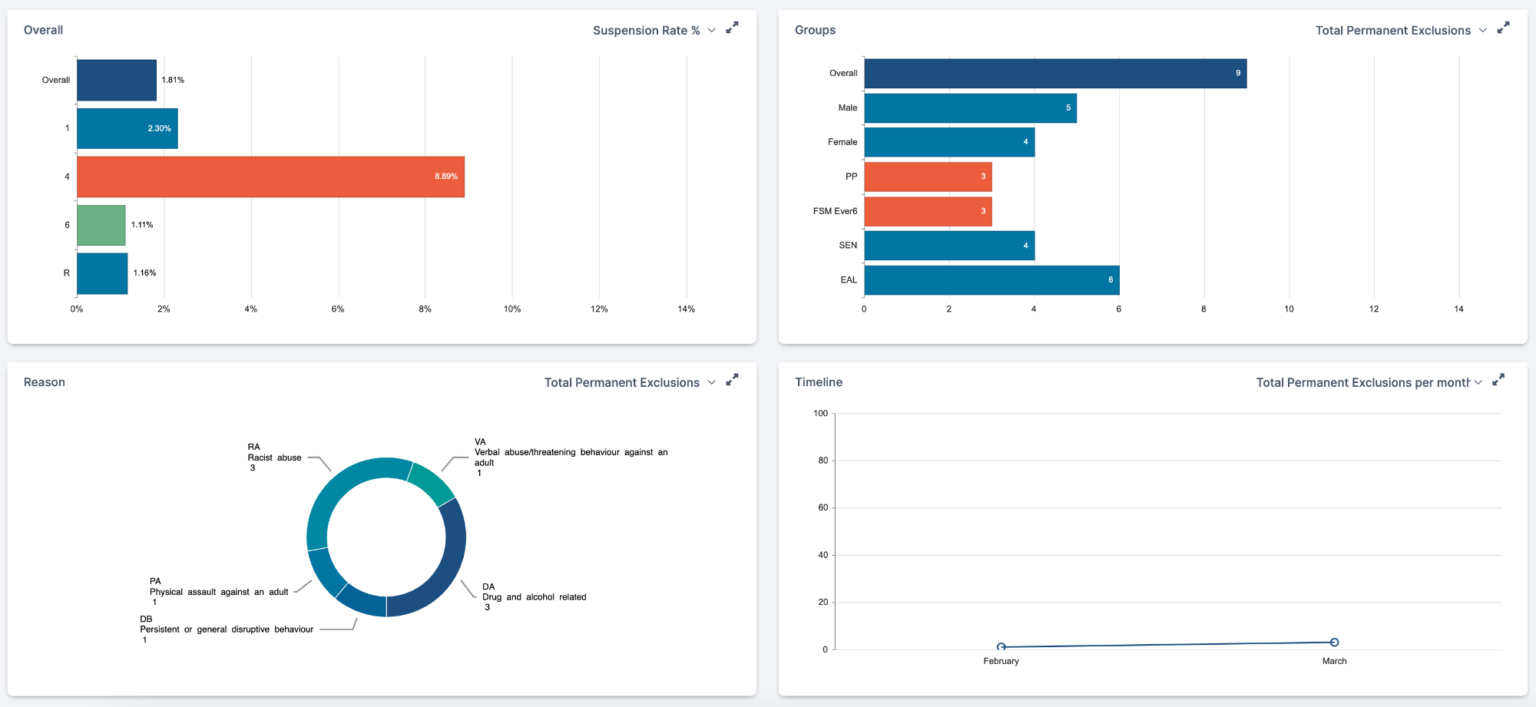
Task: Select the February data point on the Timeline
Action: click(x=1001, y=646)
